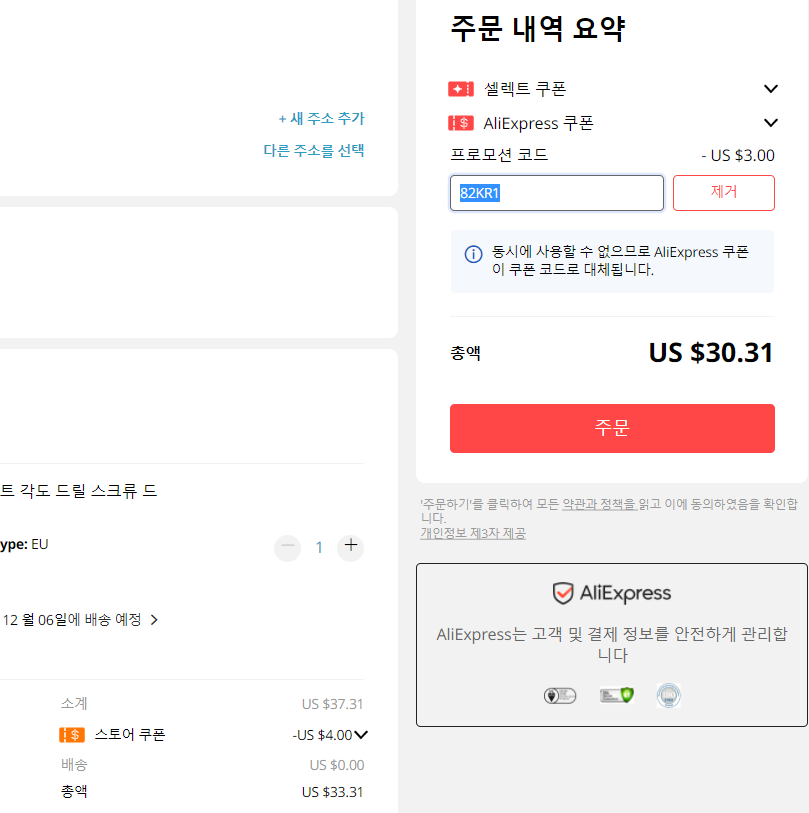Expand the AliExpress 쿠폰 dropdown chevron
The image size is (809, 813).
771,123
